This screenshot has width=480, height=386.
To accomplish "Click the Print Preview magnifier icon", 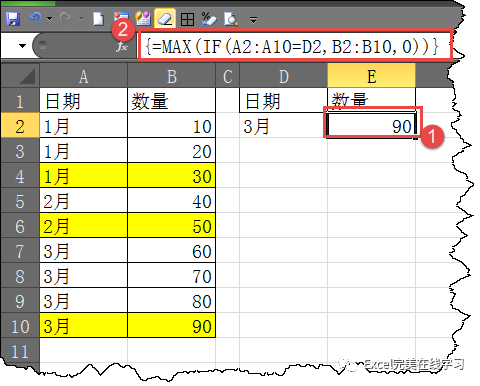I will [231, 19].
